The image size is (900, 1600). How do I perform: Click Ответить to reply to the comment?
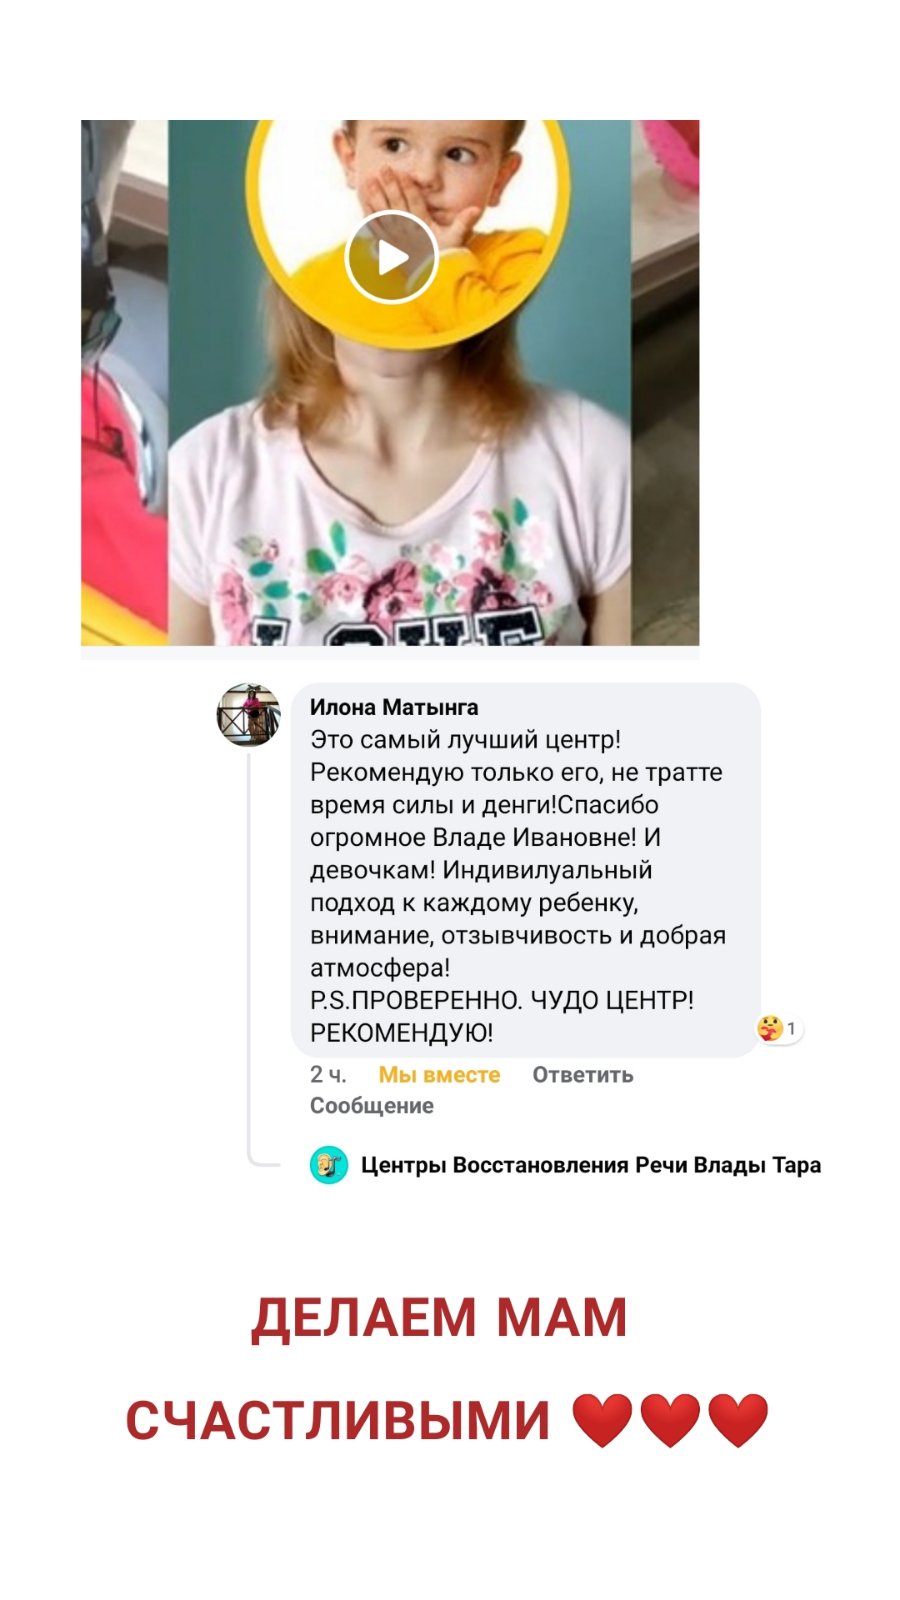coord(583,1075)
